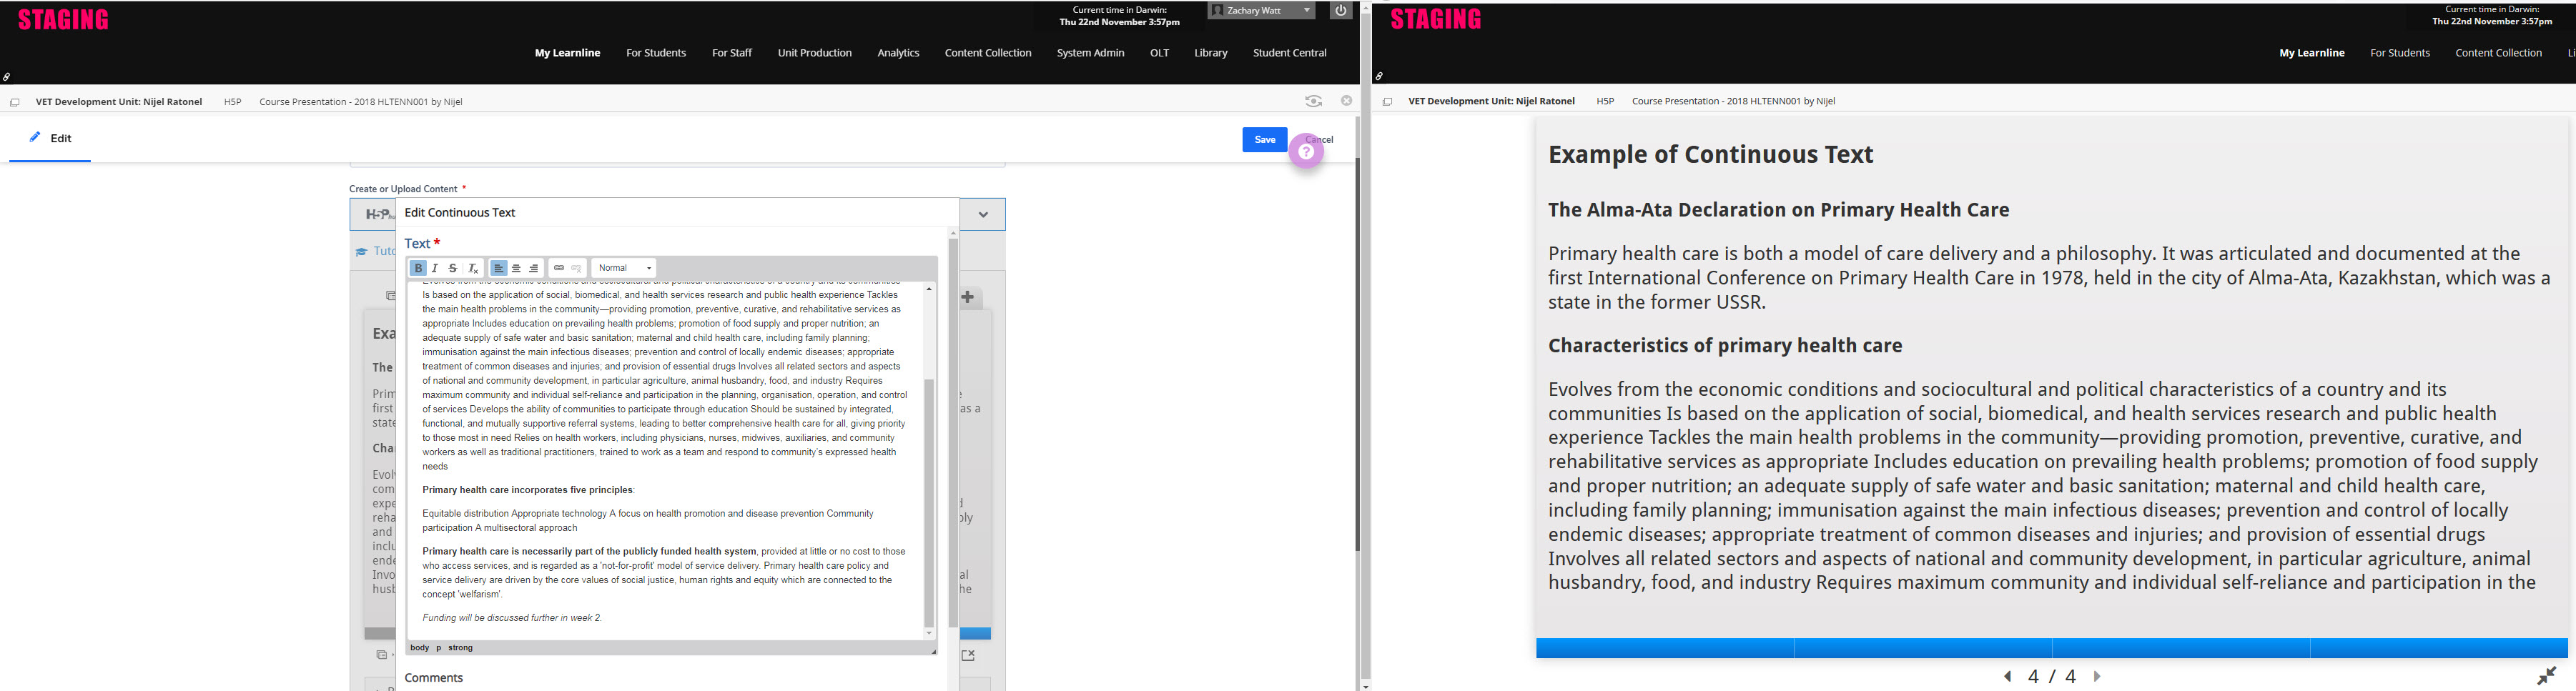Click the insert link icon
This screenshot has height=691, width=2576.
tap(559, 268)
